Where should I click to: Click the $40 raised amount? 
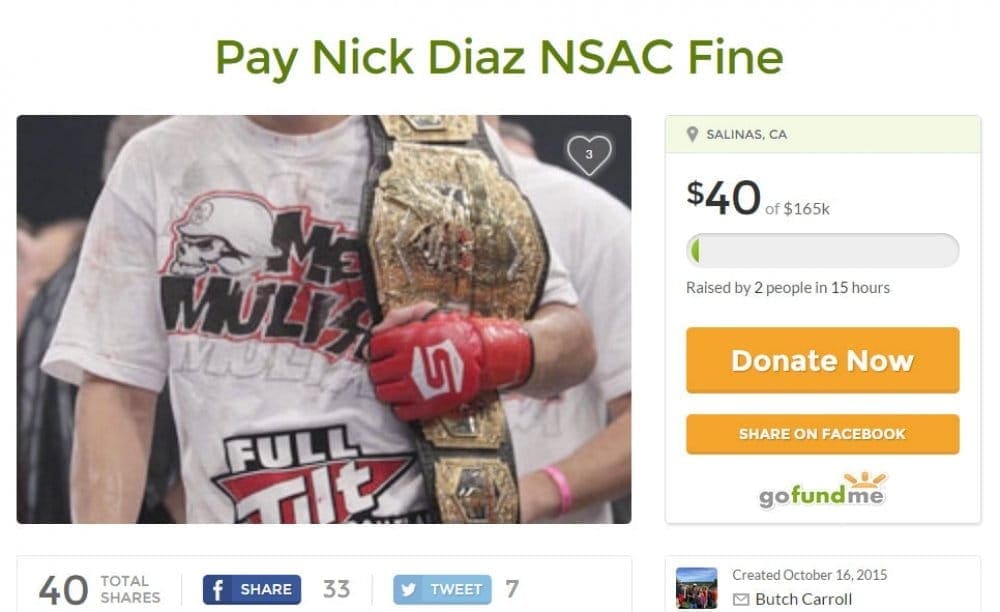click(723, 197)
